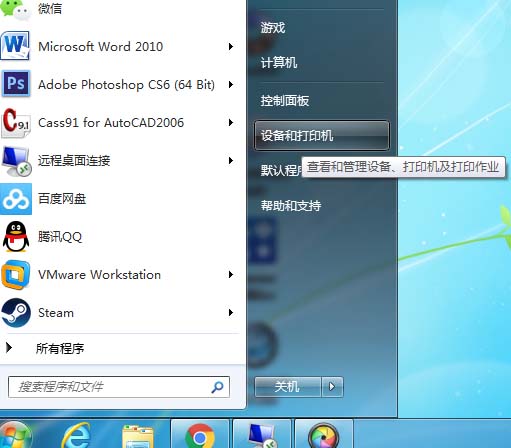
Task: Launch the 腾讯QQ penguin icon
Action: [16, 237]
